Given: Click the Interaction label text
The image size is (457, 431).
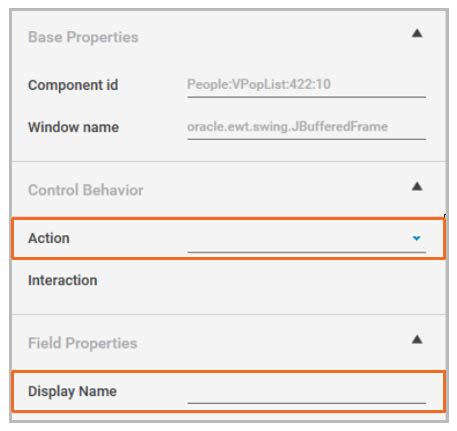Looking at the screenshot, I should 63,280.
